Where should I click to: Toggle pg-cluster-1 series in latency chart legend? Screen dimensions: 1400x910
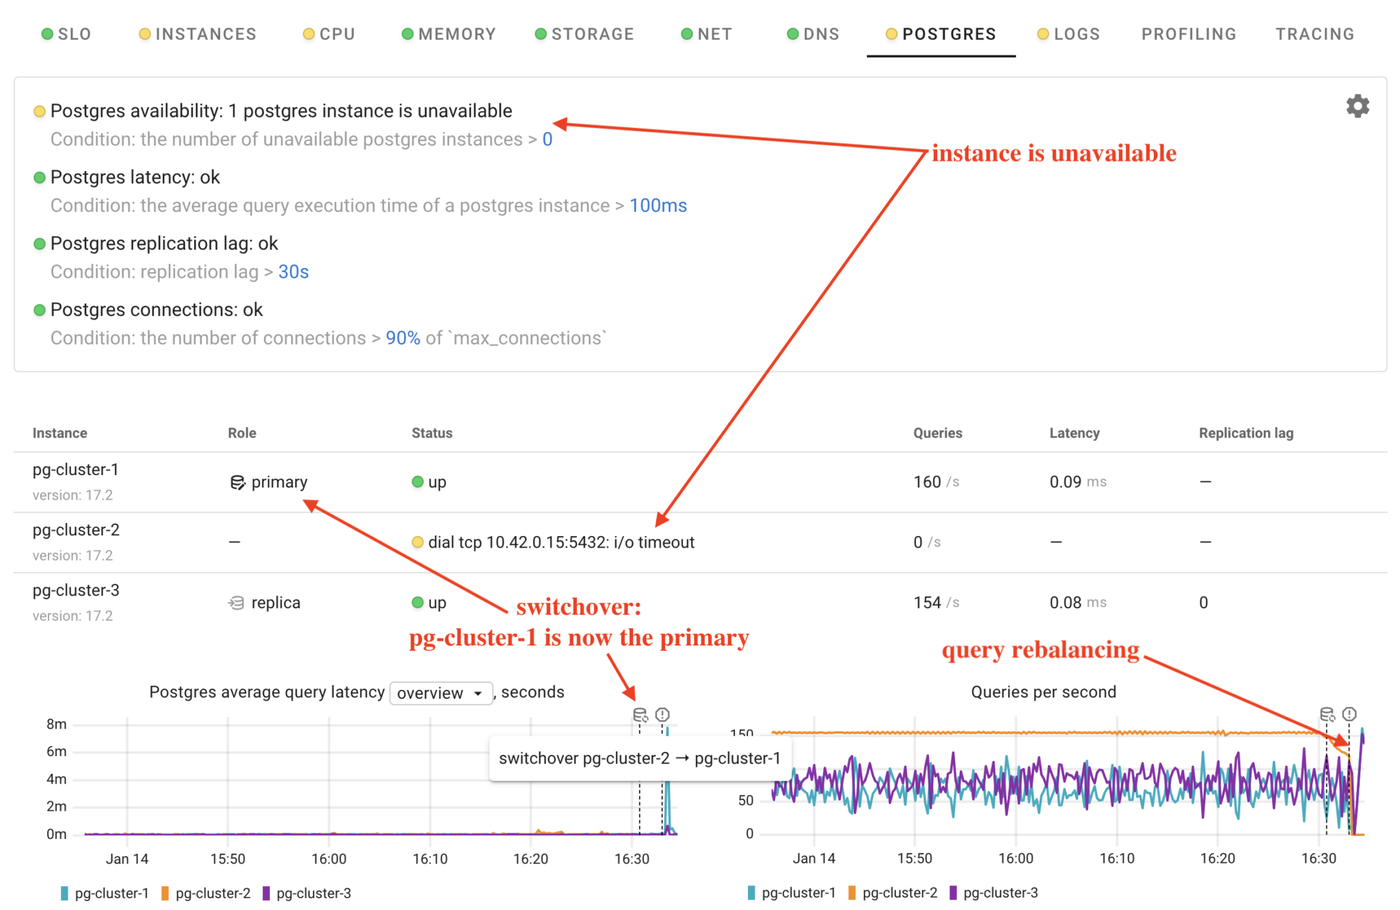click(104, 893)
